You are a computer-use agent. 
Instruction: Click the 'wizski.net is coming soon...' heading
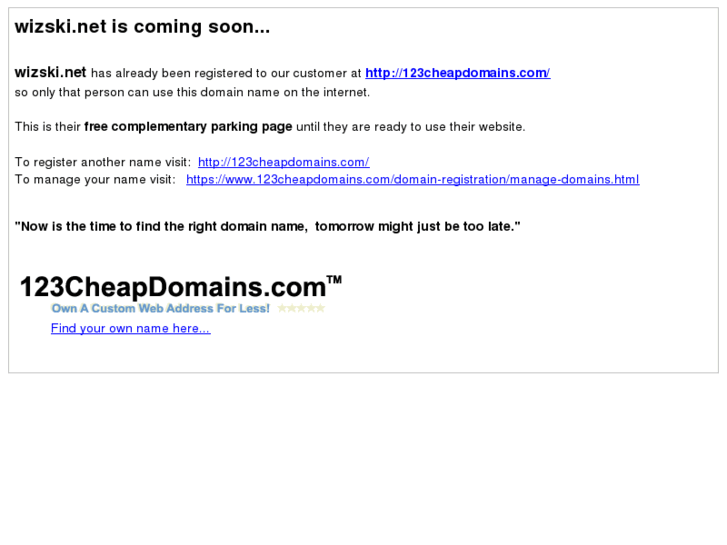pos(142,27)
